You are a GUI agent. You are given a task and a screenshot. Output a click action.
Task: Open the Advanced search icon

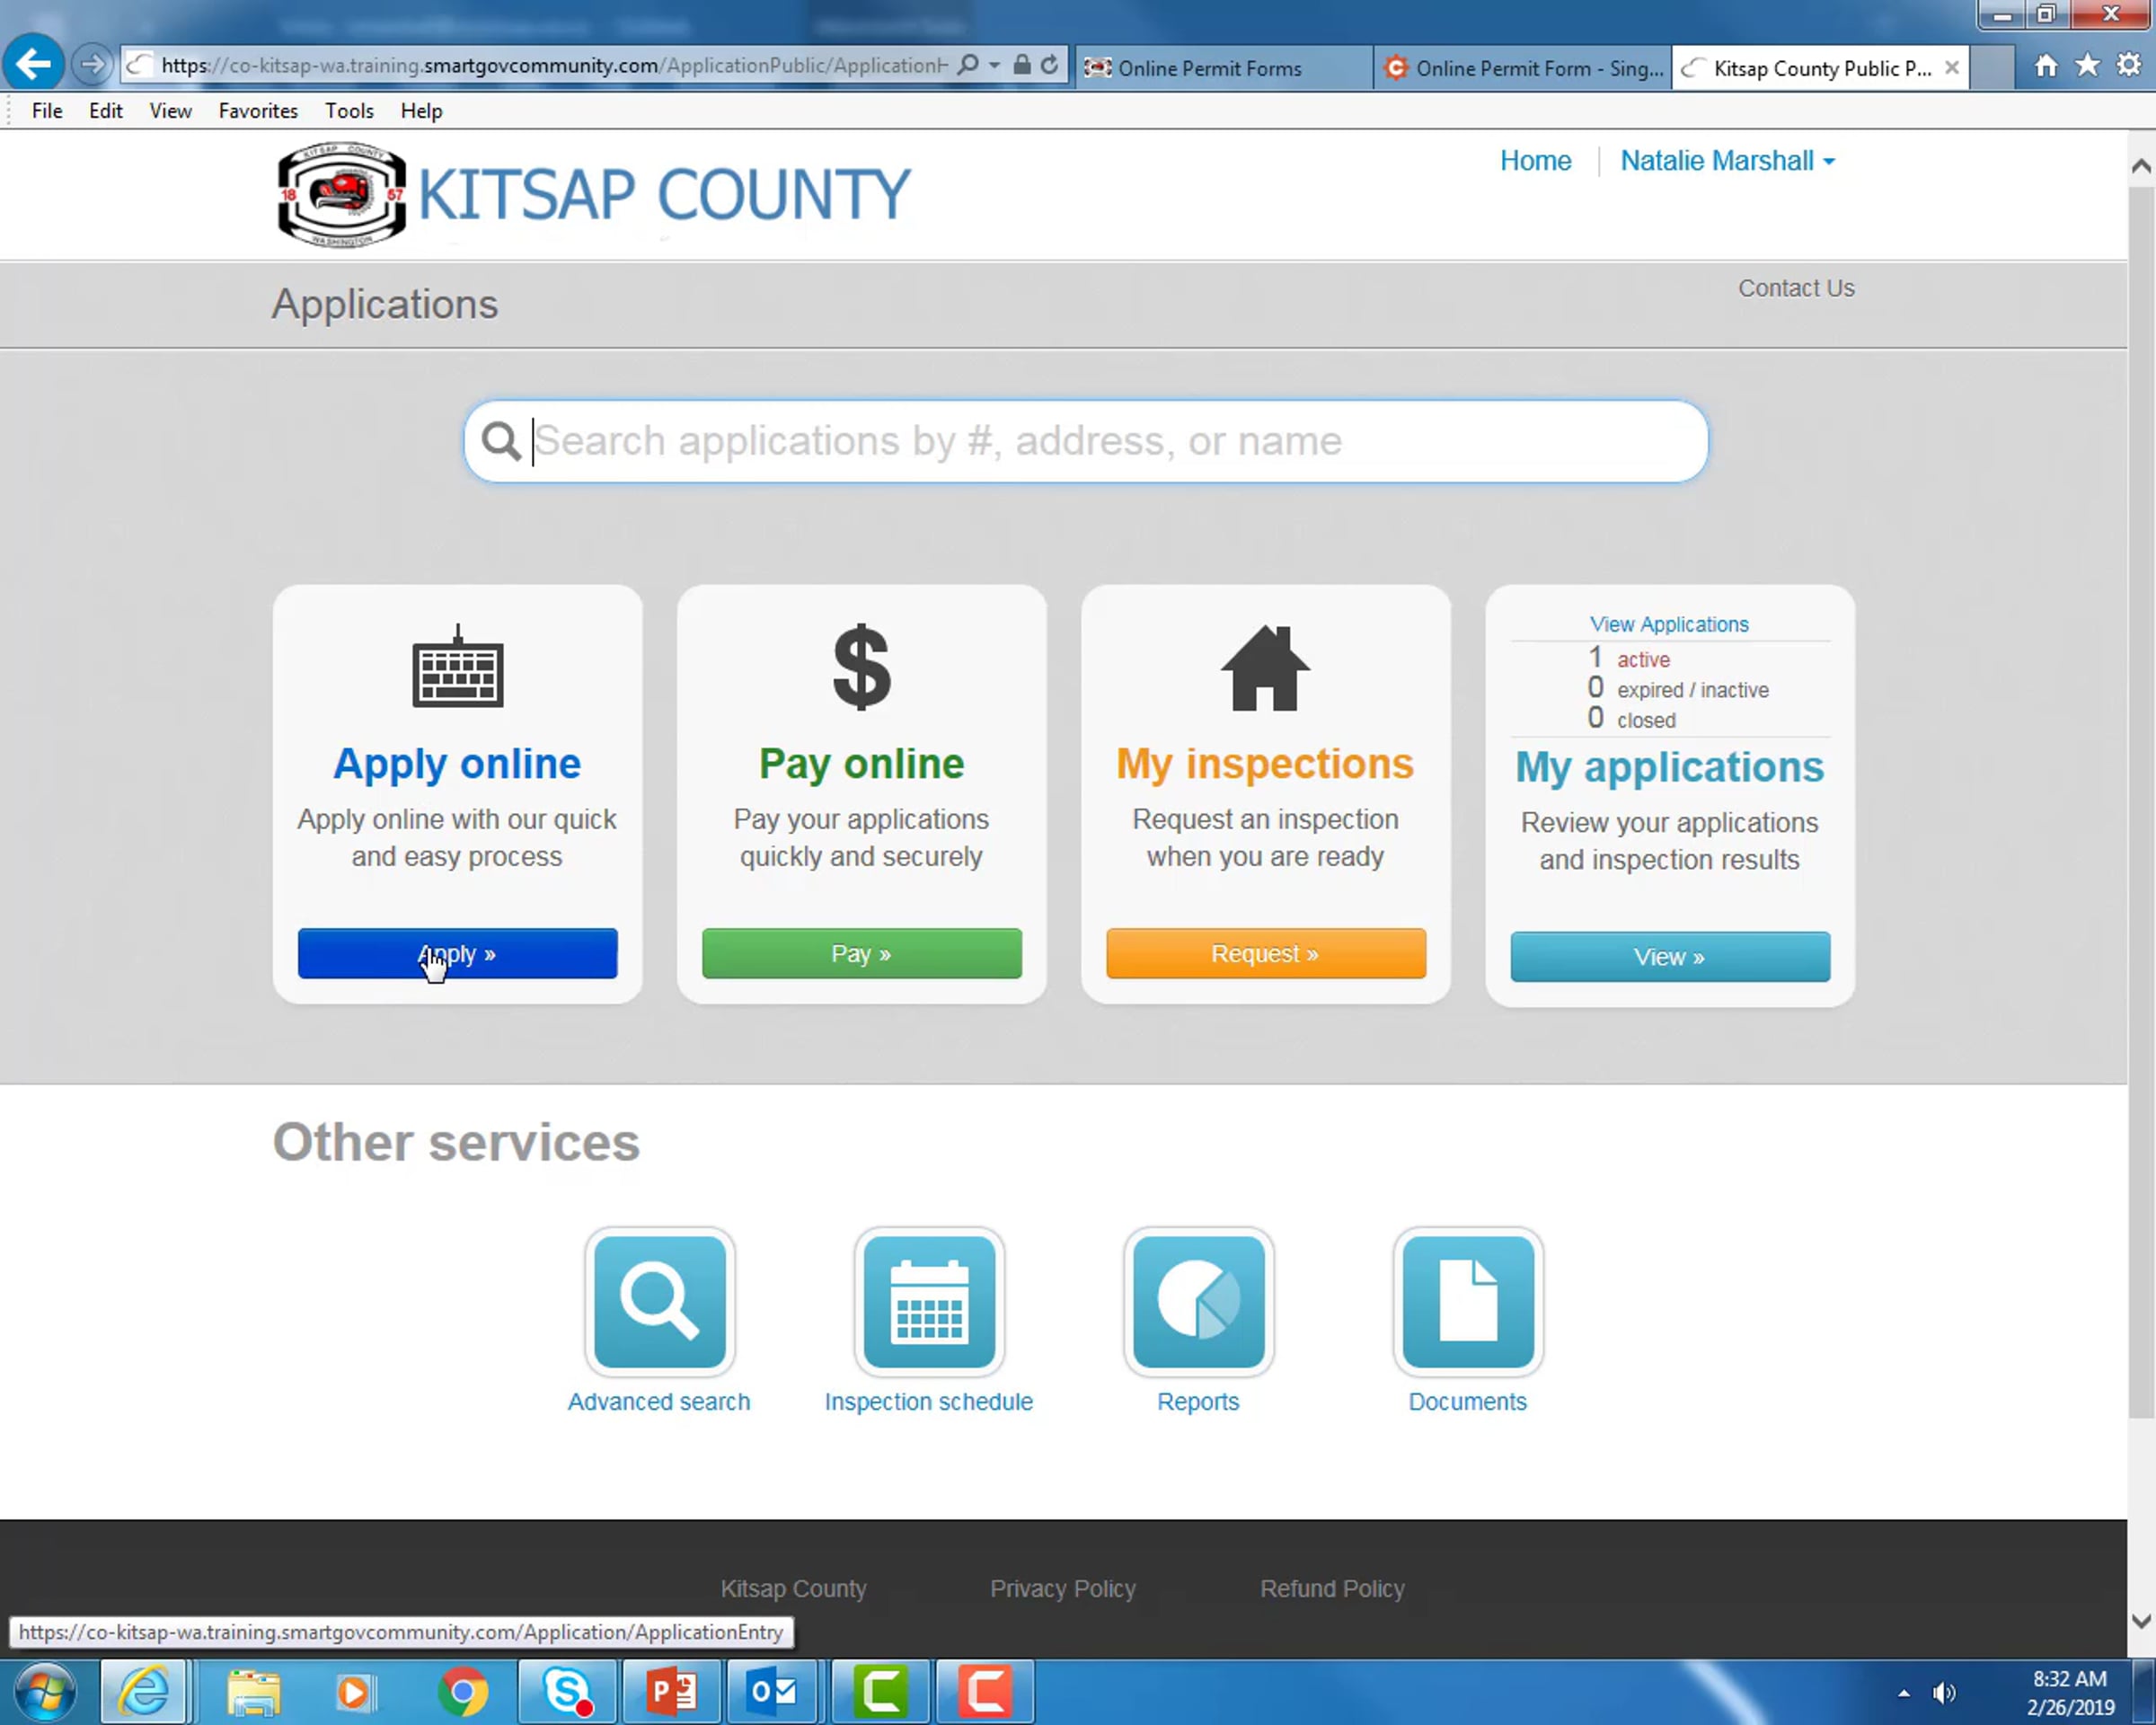[x=659, y=1302]
